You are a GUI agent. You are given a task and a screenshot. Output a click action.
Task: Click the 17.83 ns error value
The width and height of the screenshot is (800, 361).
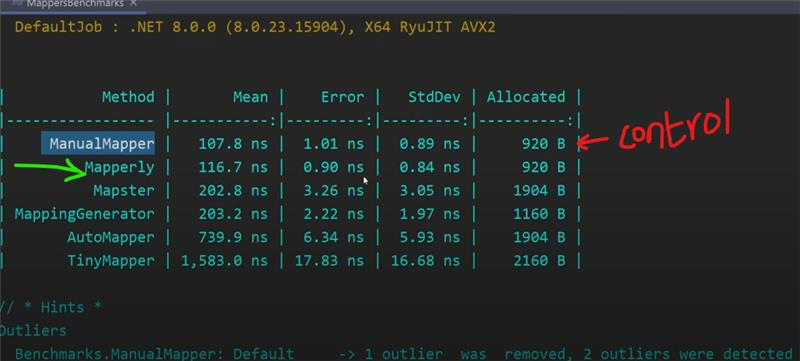(330, 261)
